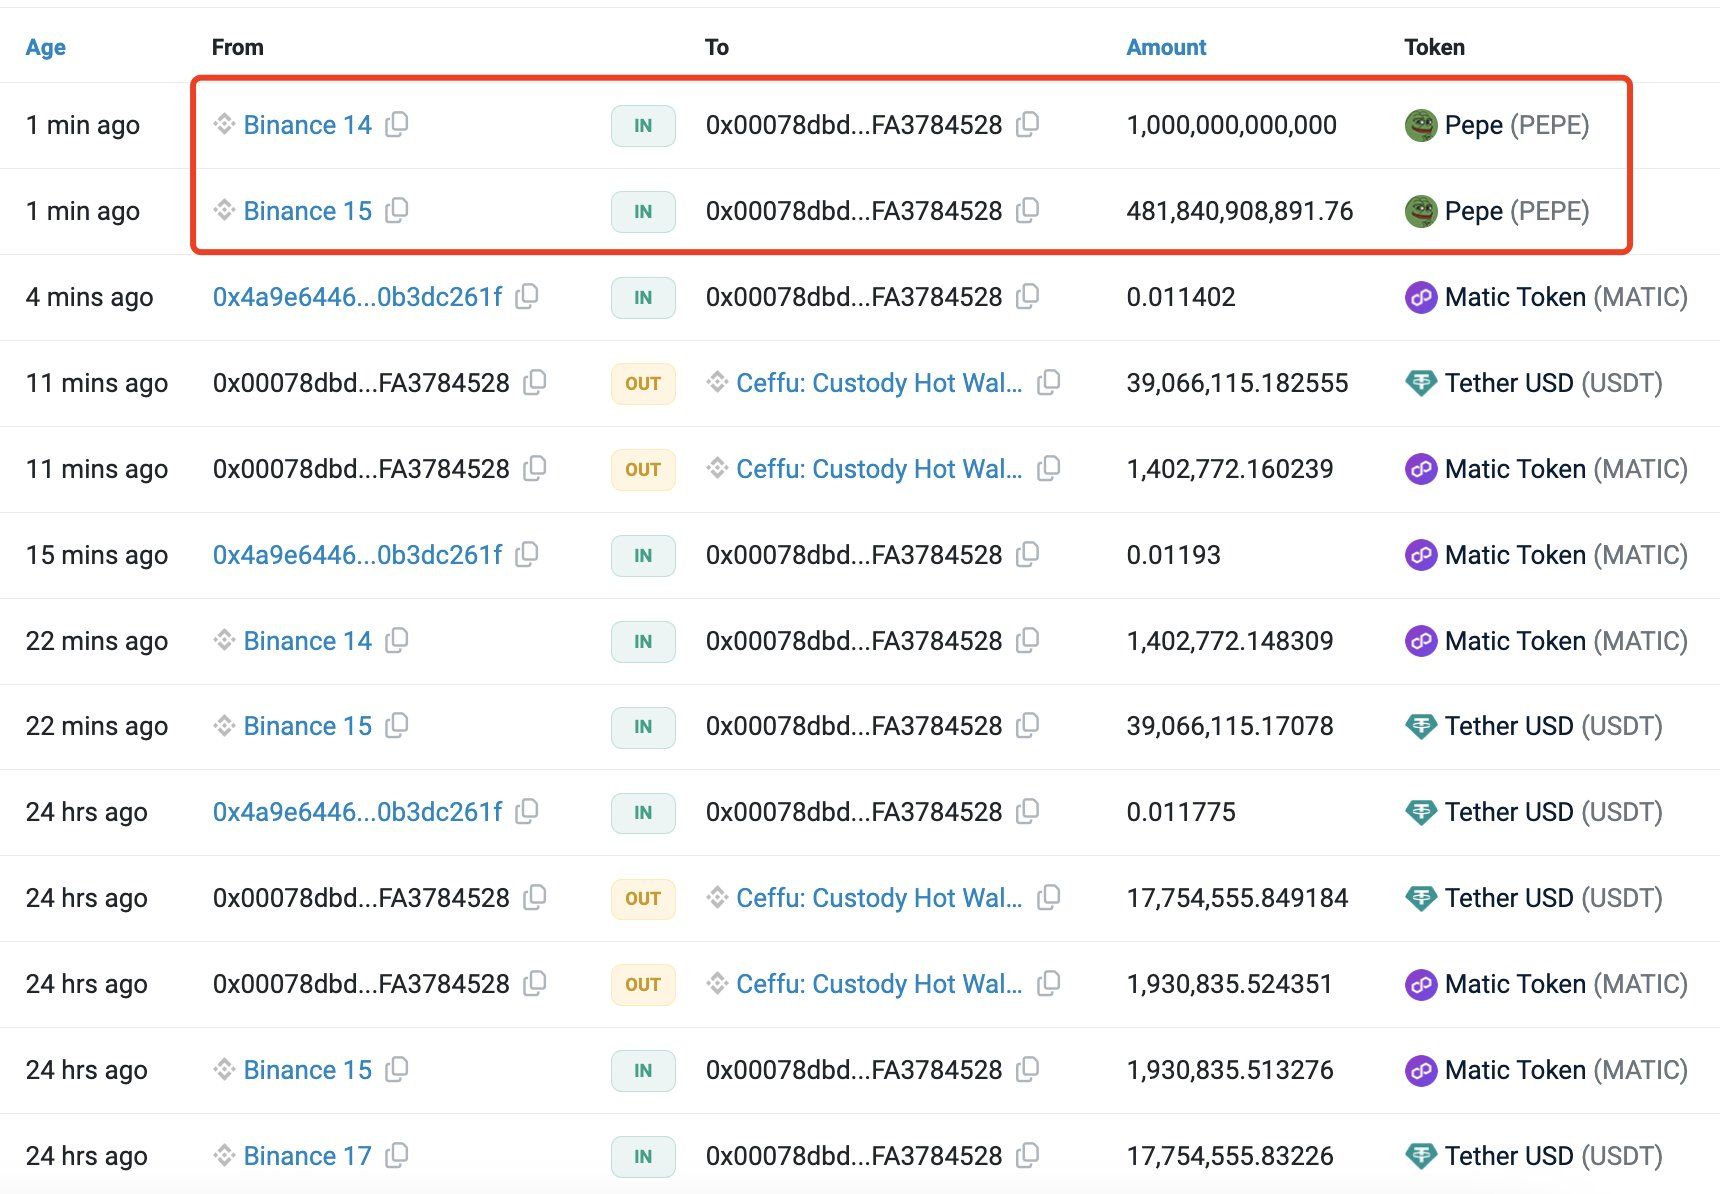The height and width of the screenshot is (1194, 1720).
Task: Open Tether USD link in the 39,066,115.17078 row
Action: [1553, 726]
